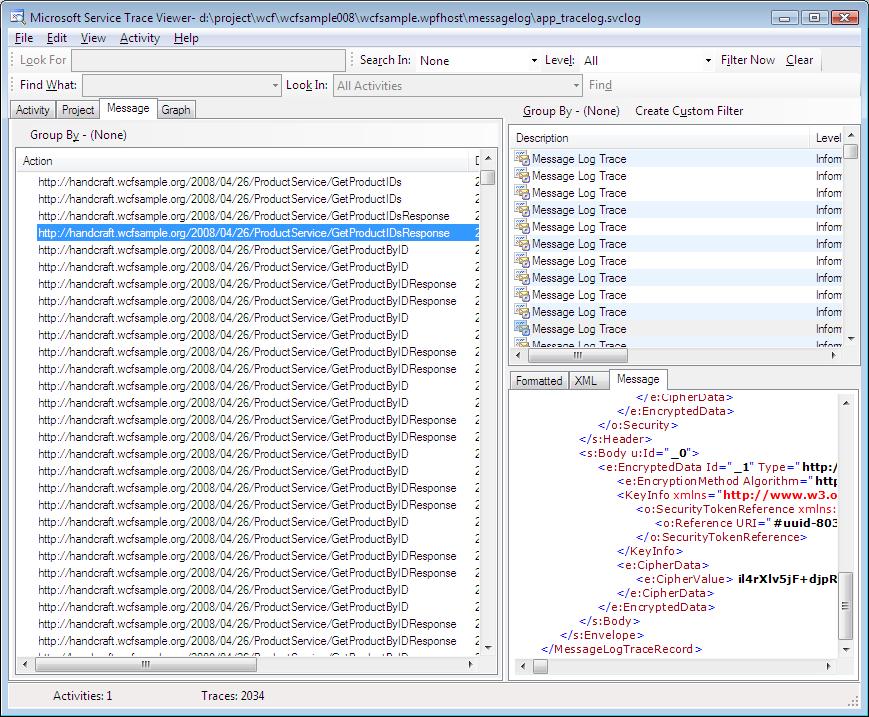This screenshot has height=717, width=869.
Task: Click the action list scroll down arrow
Action: [488, 647]
